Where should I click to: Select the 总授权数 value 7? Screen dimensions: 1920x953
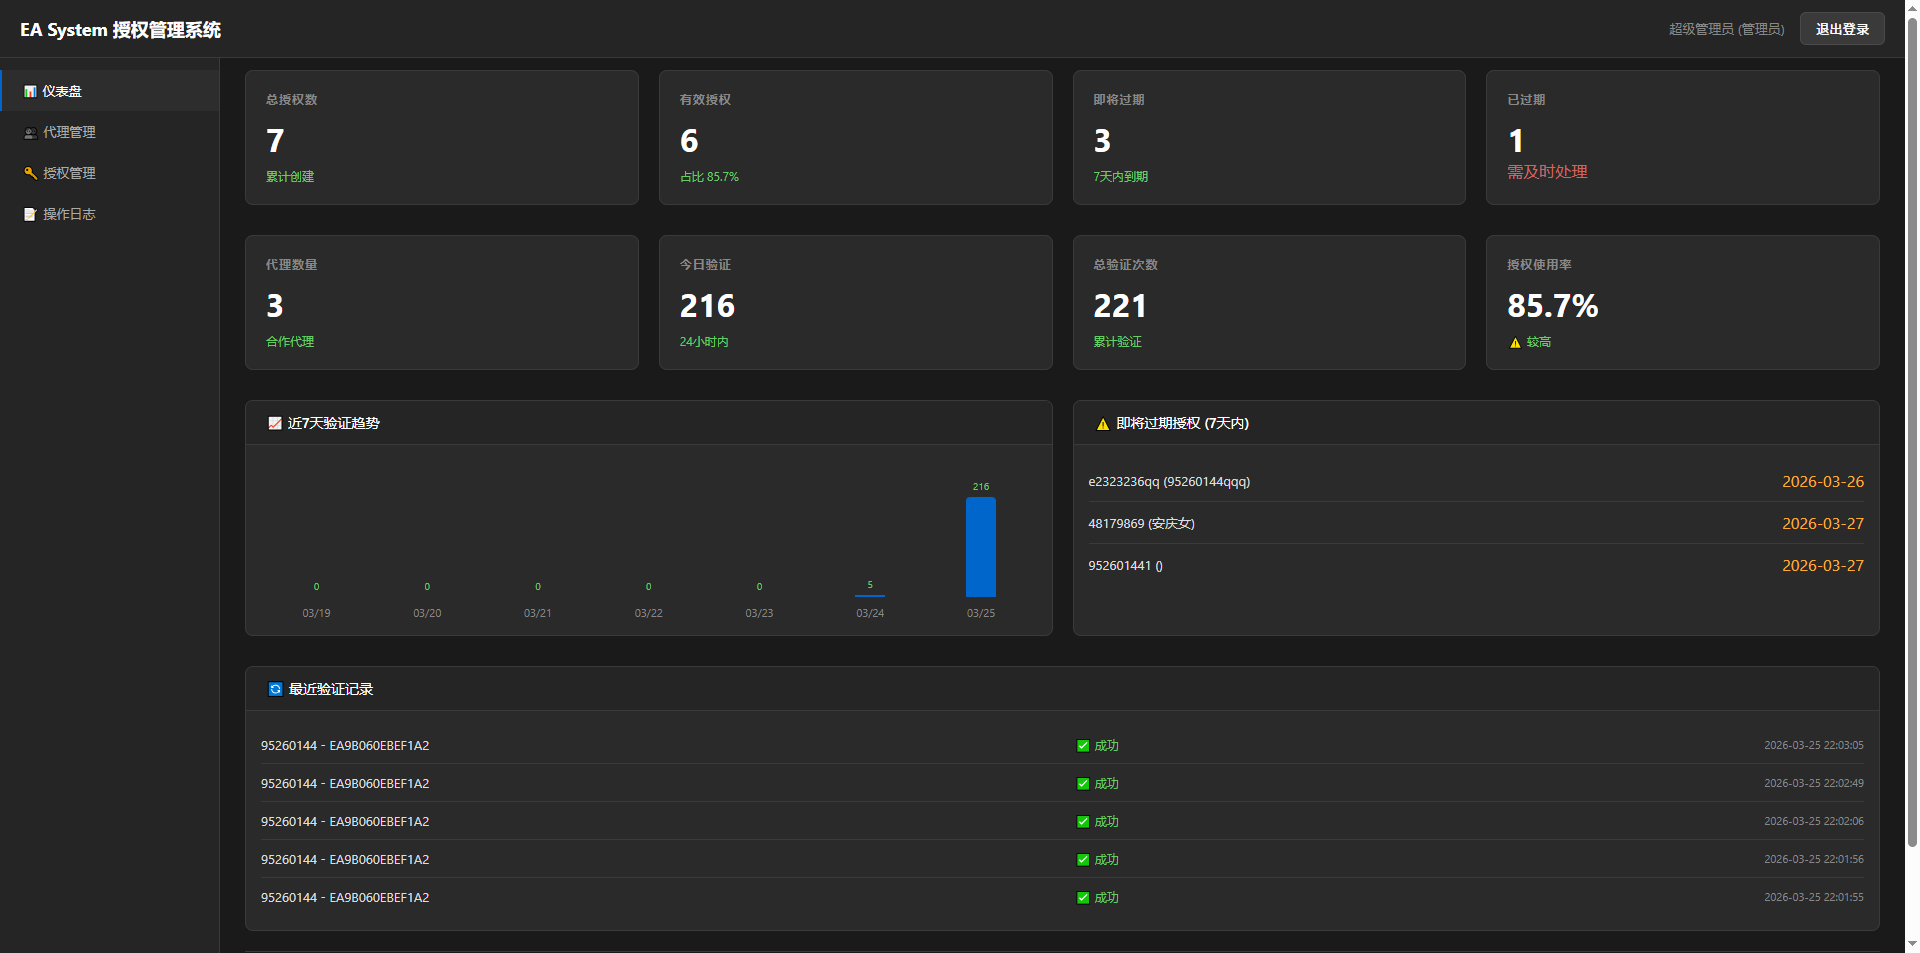click(275, 141)
